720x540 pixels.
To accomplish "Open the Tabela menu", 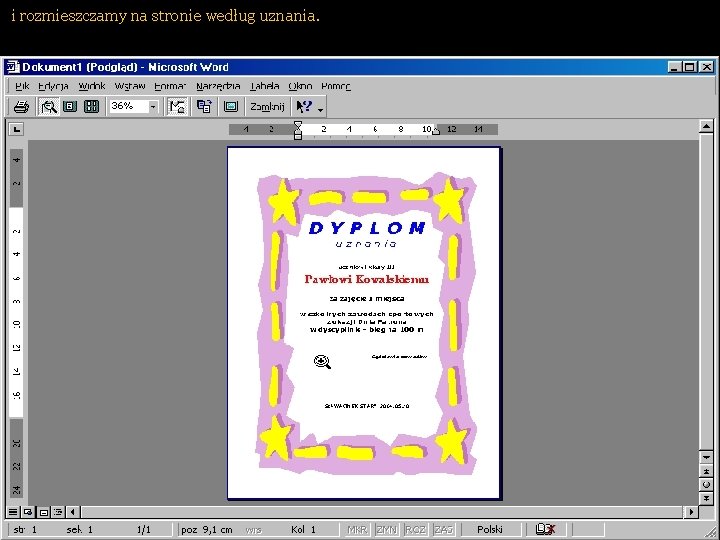I will point(264,86).
